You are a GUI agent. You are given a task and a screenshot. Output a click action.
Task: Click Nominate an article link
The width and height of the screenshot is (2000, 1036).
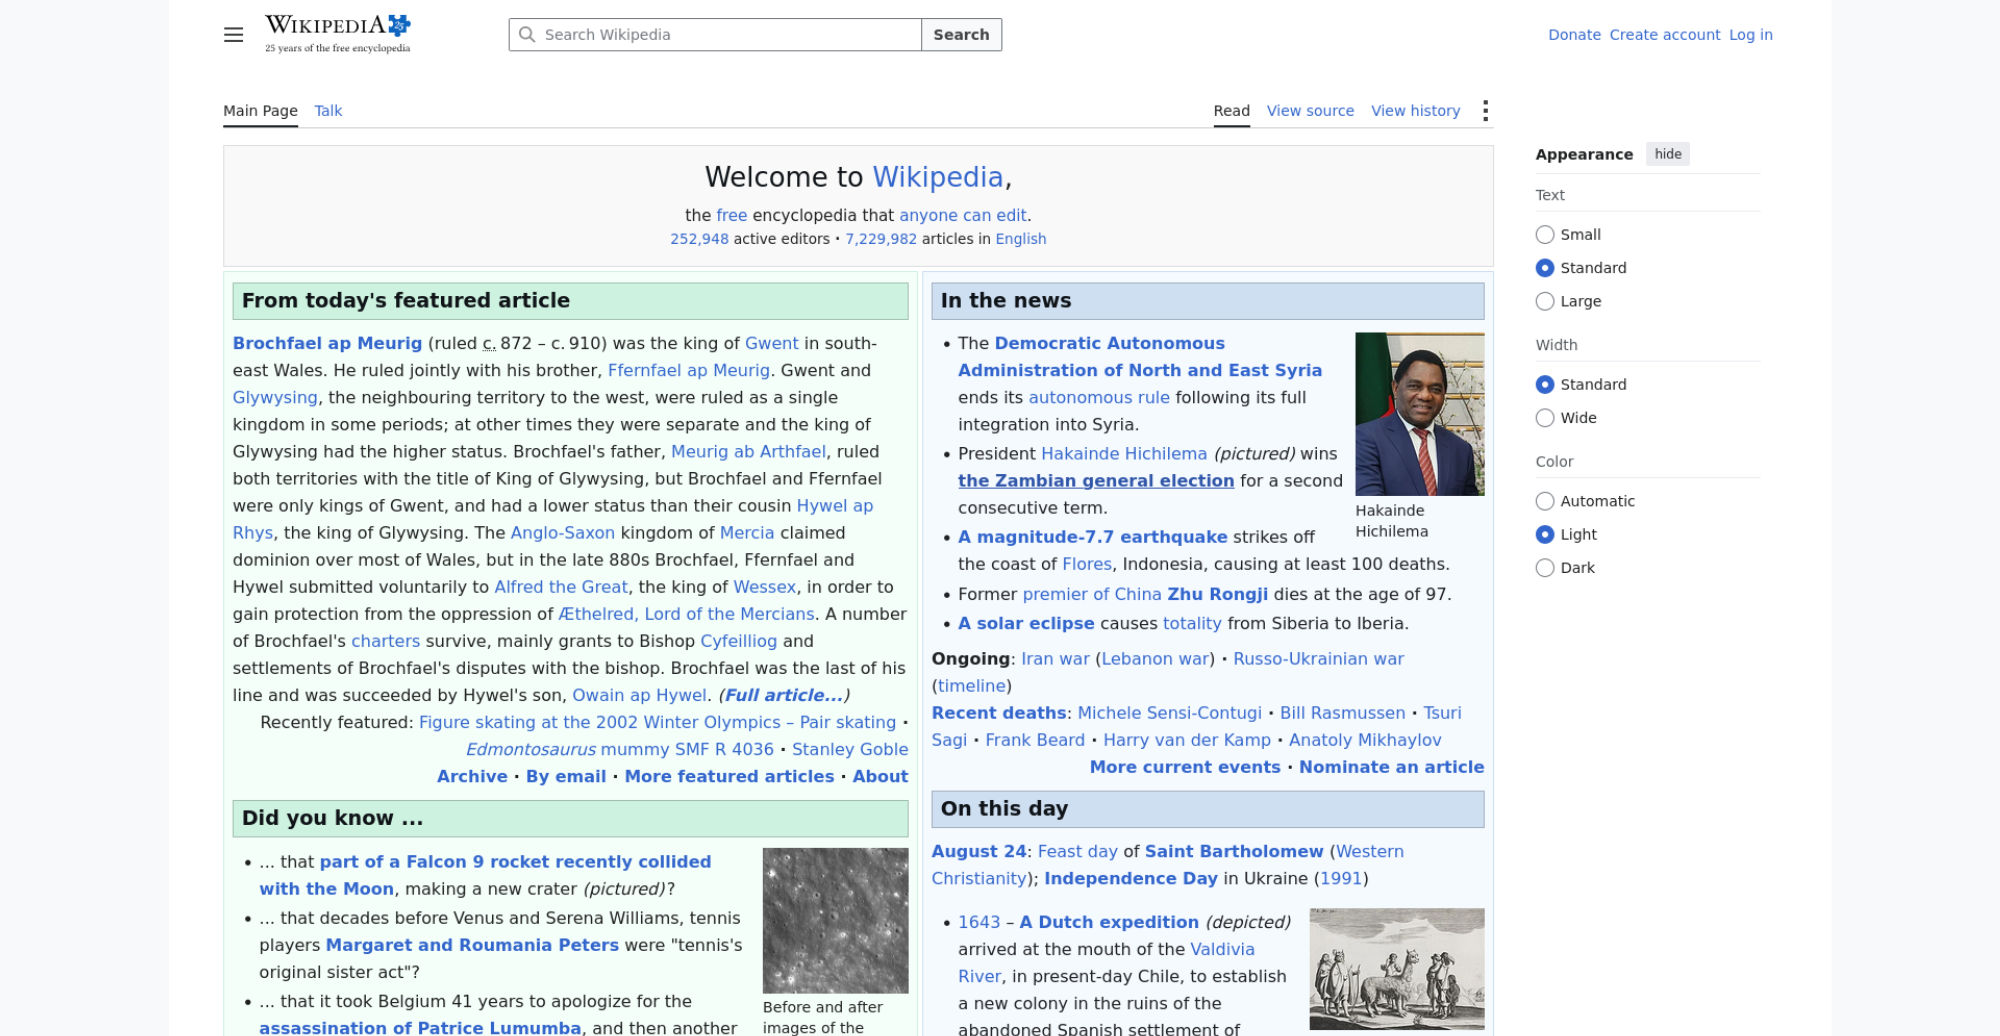tap(1391, 767)
